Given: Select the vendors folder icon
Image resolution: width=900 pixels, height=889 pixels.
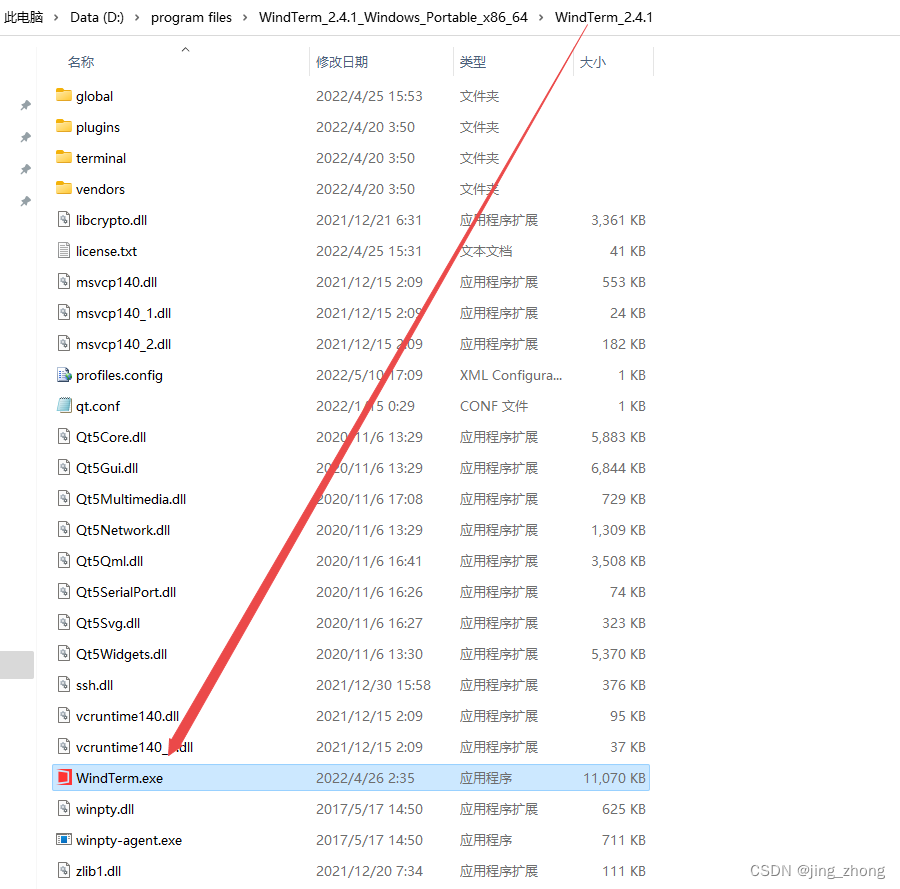Looking at the screenshot, I should [x=64, y=188].
